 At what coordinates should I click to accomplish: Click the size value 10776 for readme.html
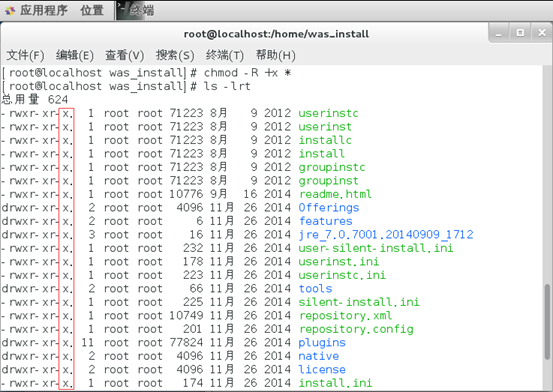pos(186,194)
